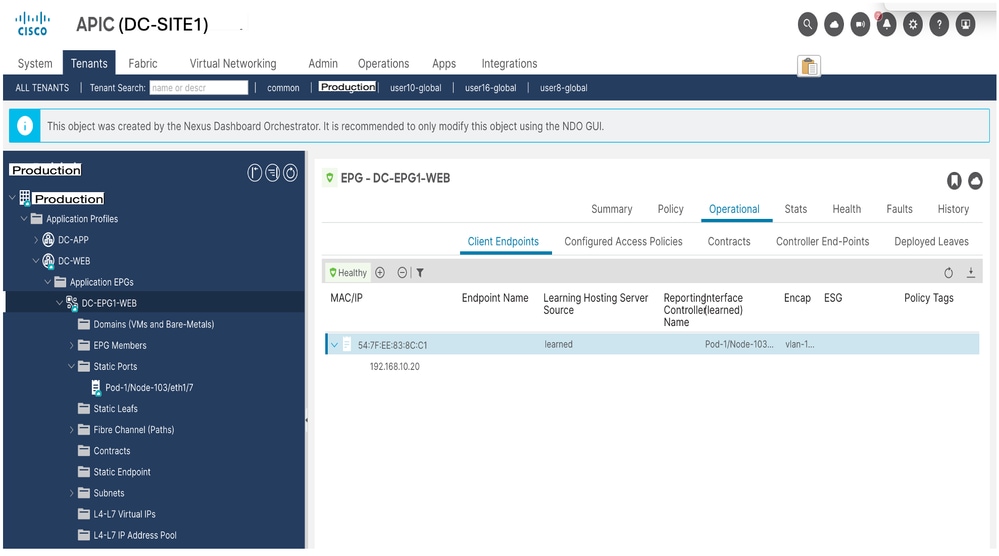Select L4-L7 IP Address Pool item
Image resolution: width=999 pixels, height=556 pixels.
click(x=135, y=535)
